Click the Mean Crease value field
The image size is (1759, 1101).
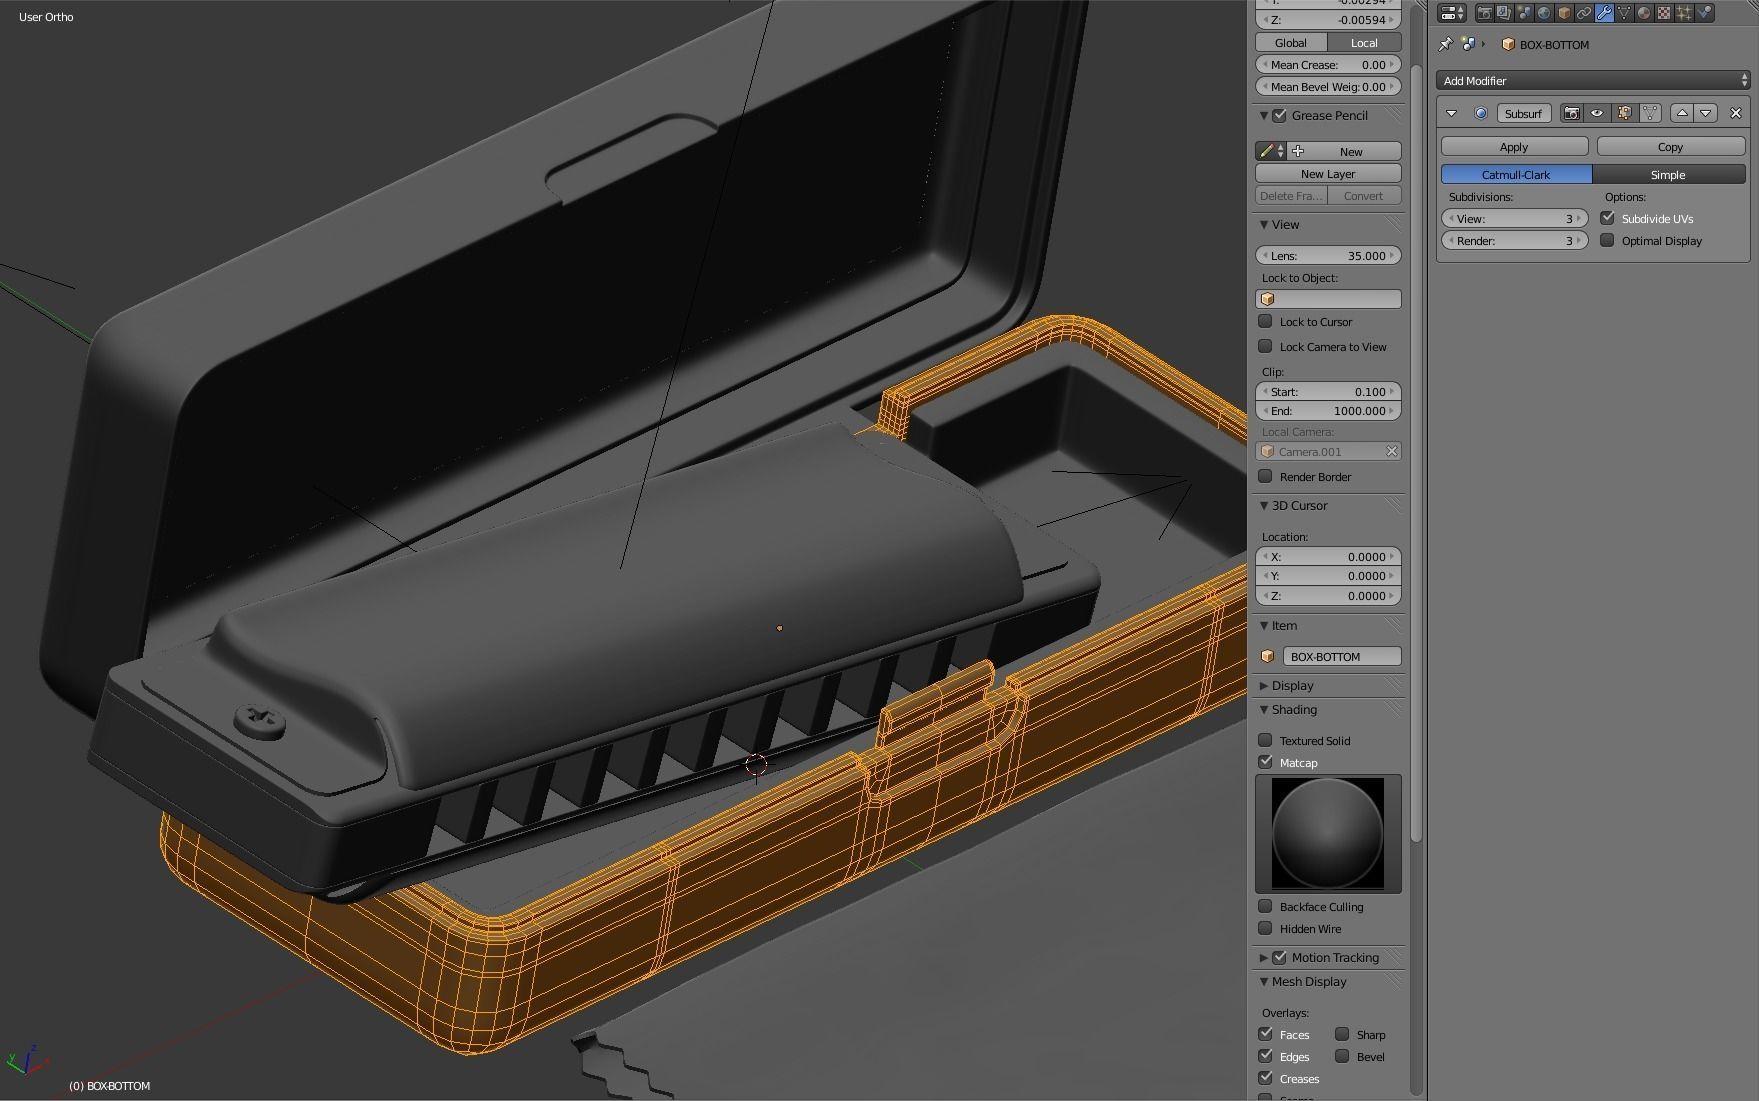[1328, 64]
